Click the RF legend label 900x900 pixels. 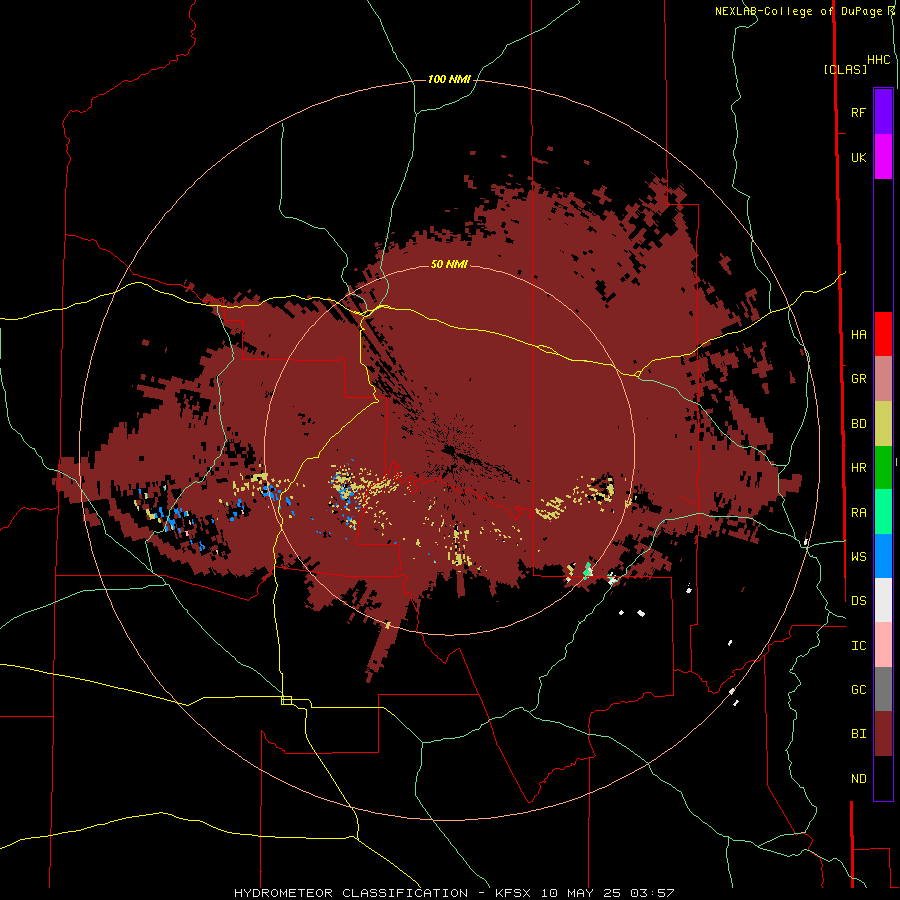pyautogui.click(x=858, y=112)
